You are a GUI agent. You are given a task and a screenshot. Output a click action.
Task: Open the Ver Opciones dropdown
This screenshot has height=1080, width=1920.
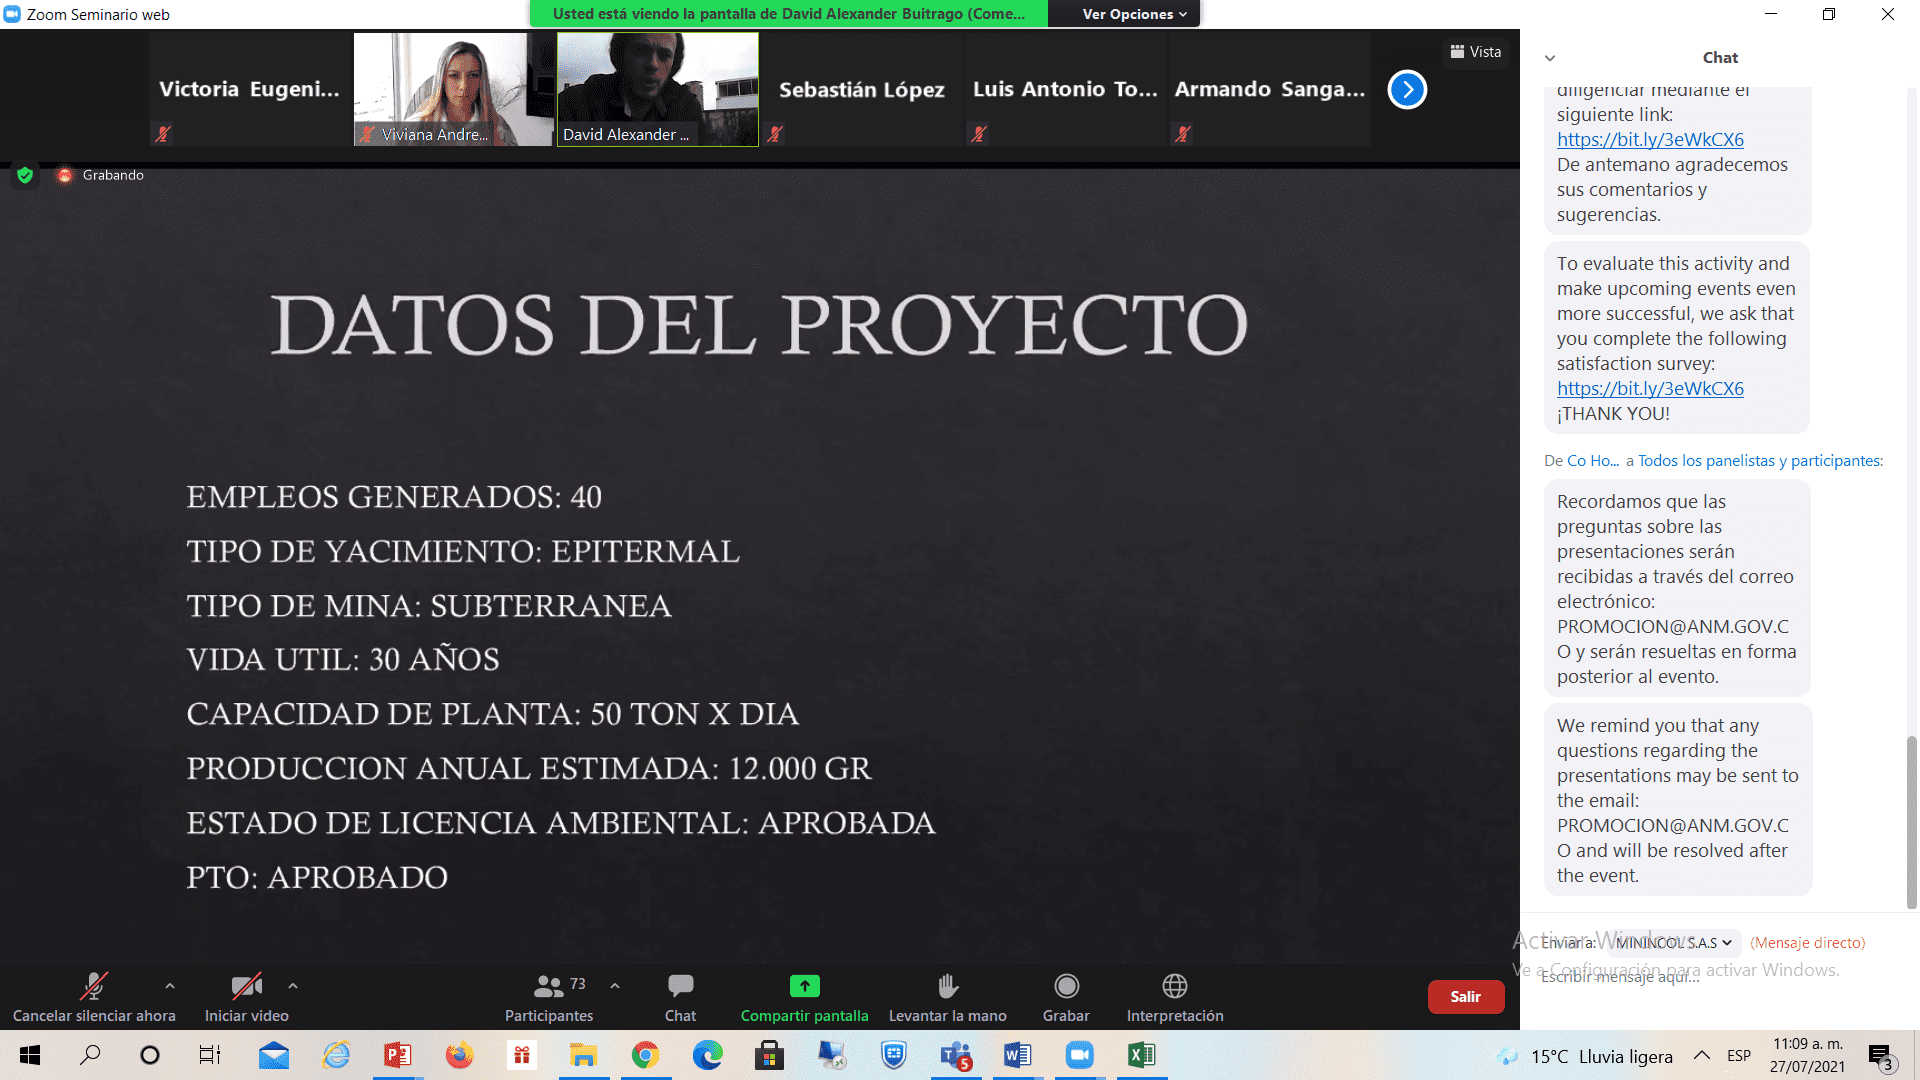pyautogui.click(x=1134, y=14)
